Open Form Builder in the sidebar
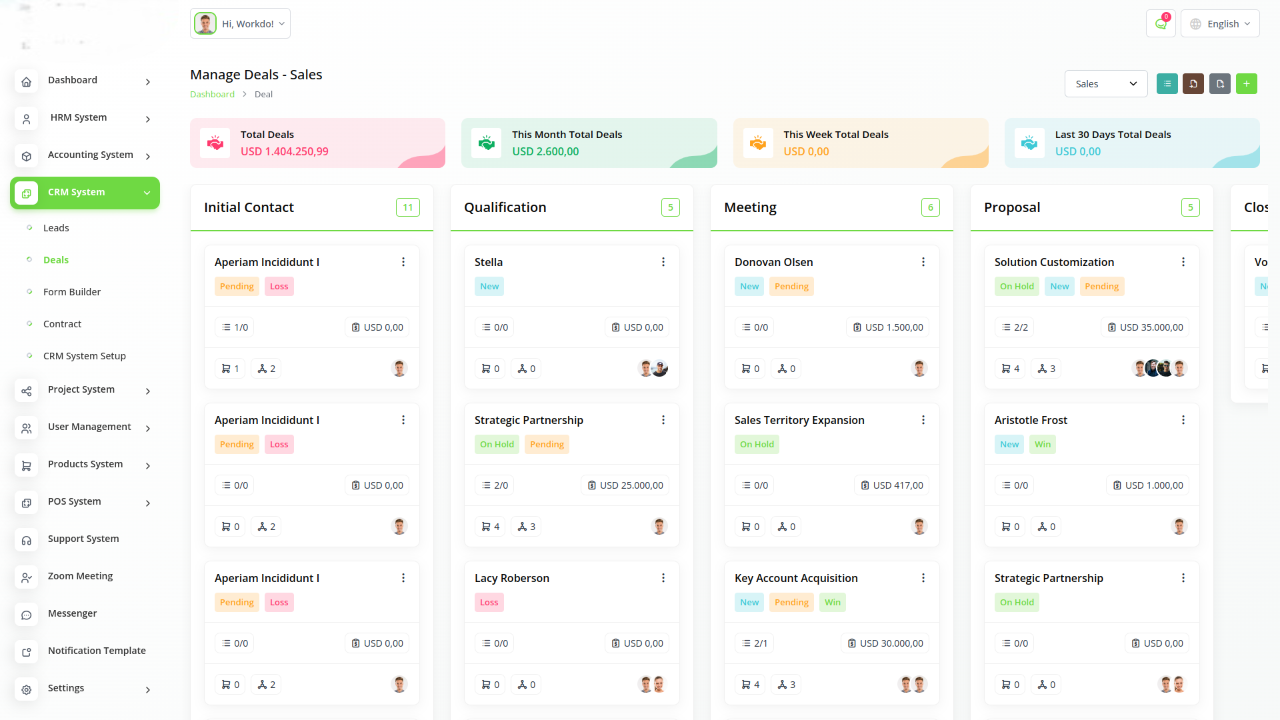Viewport: 1280px width, 720px height. coord(72,292)
